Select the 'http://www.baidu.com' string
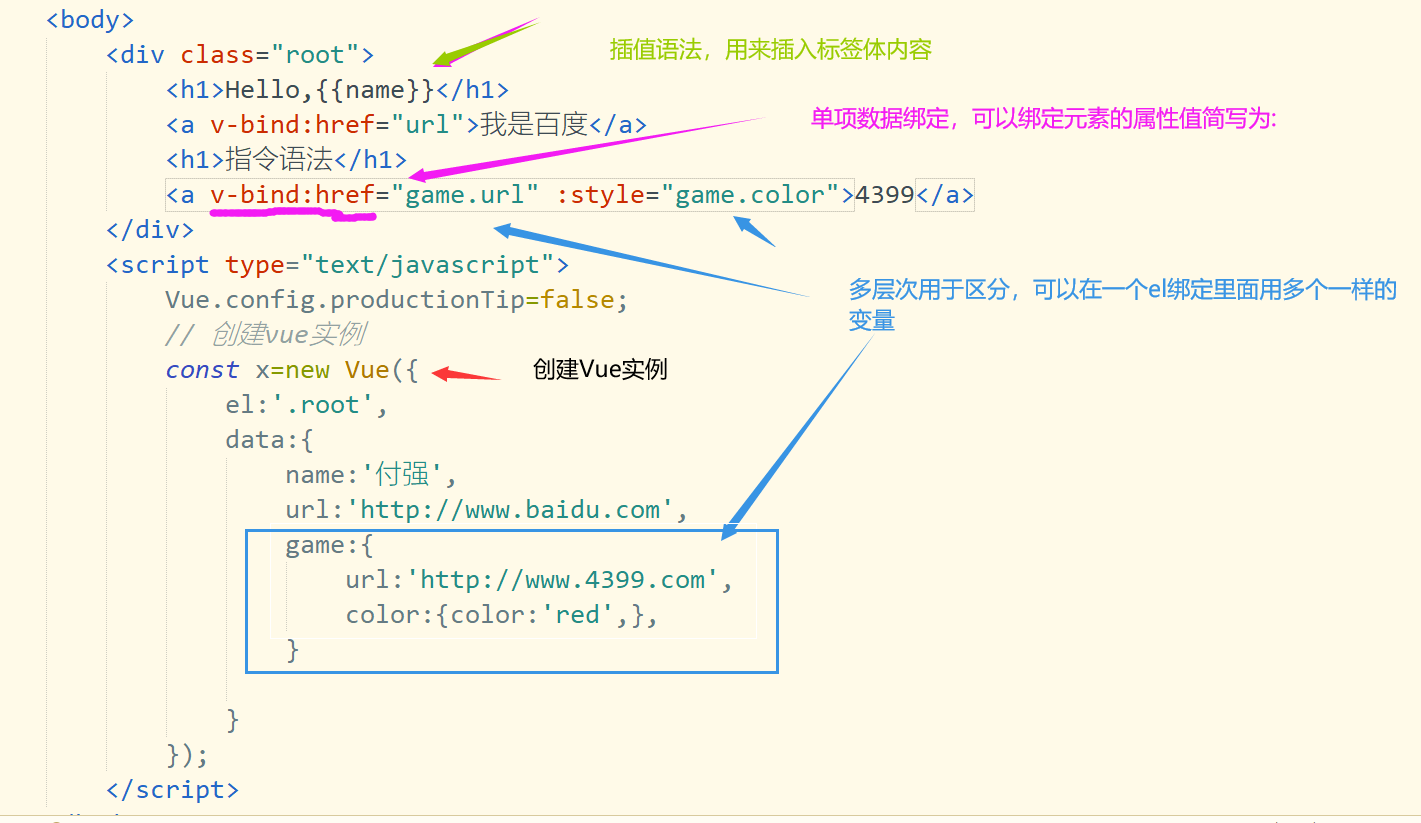This screenshot has width=1421, height=823. click(x=510, y=509)
